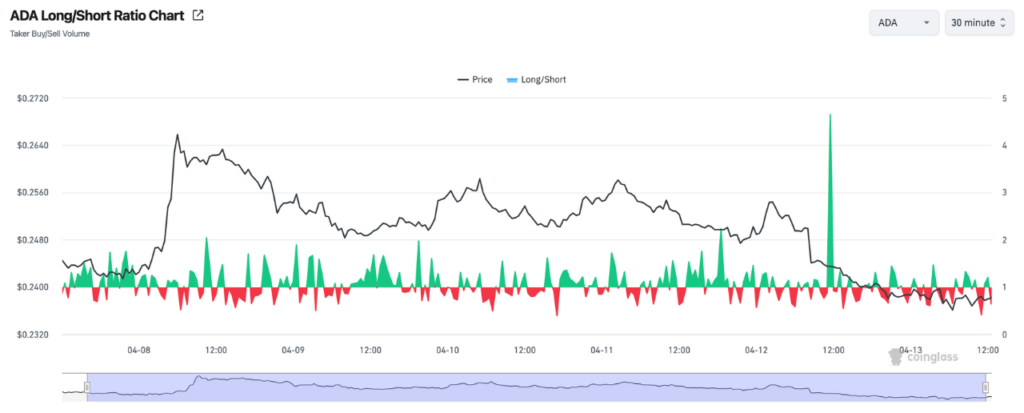Click the price peak near 04-08
The image size is (1024, 413).
click(x=177, y=135)
